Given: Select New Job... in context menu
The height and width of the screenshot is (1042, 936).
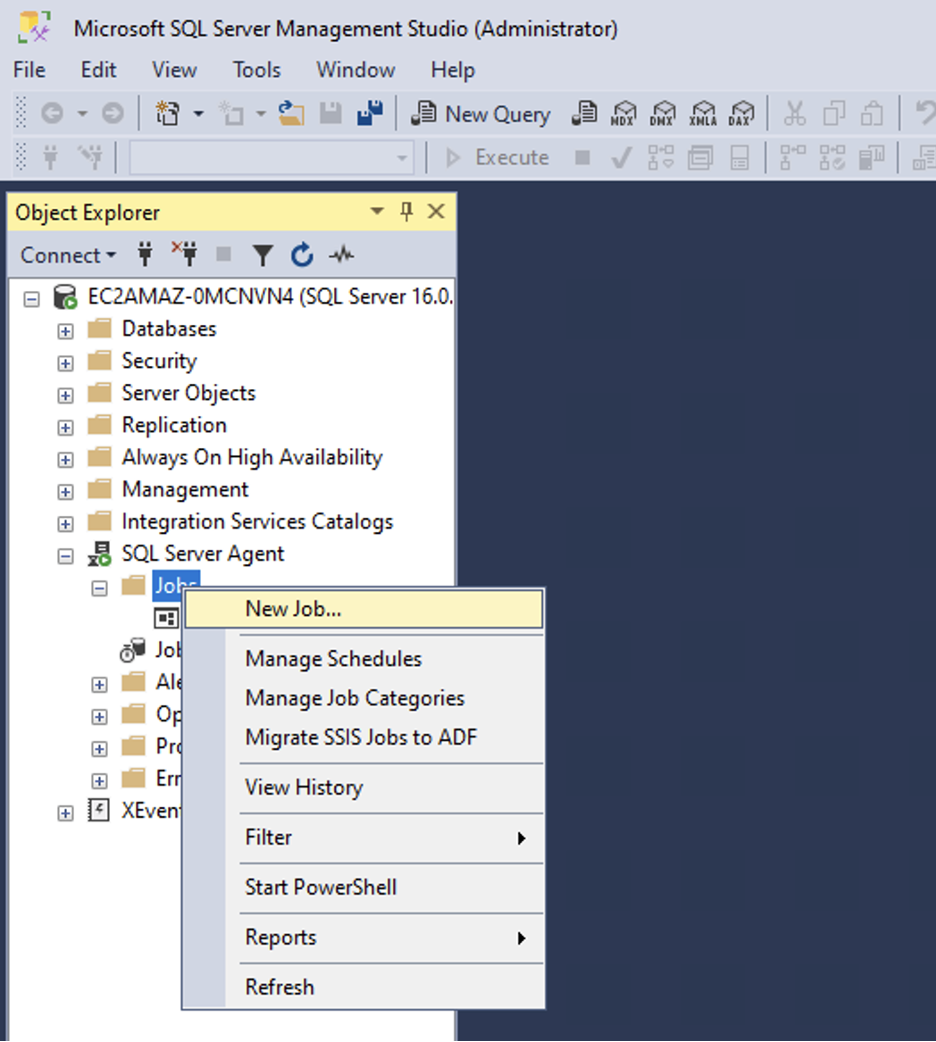Looking at the screenshot, I should pos(364,609).
